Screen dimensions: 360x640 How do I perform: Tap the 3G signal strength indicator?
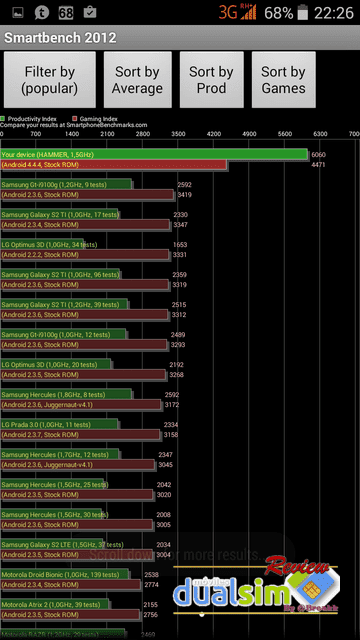(238, 12)
